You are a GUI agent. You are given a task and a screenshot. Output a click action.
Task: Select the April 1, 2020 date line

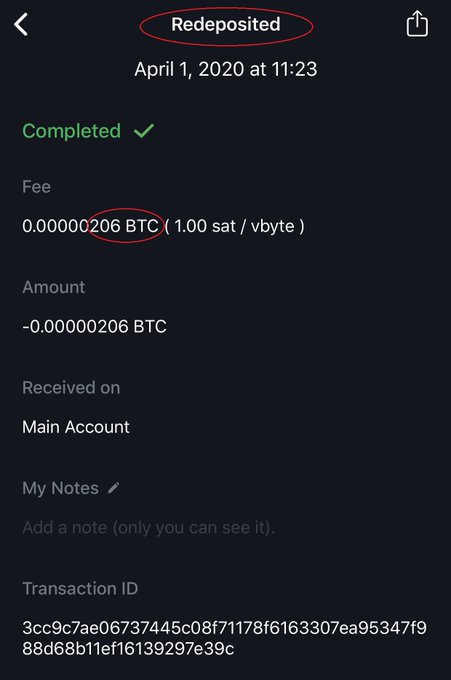pos(226,69)
